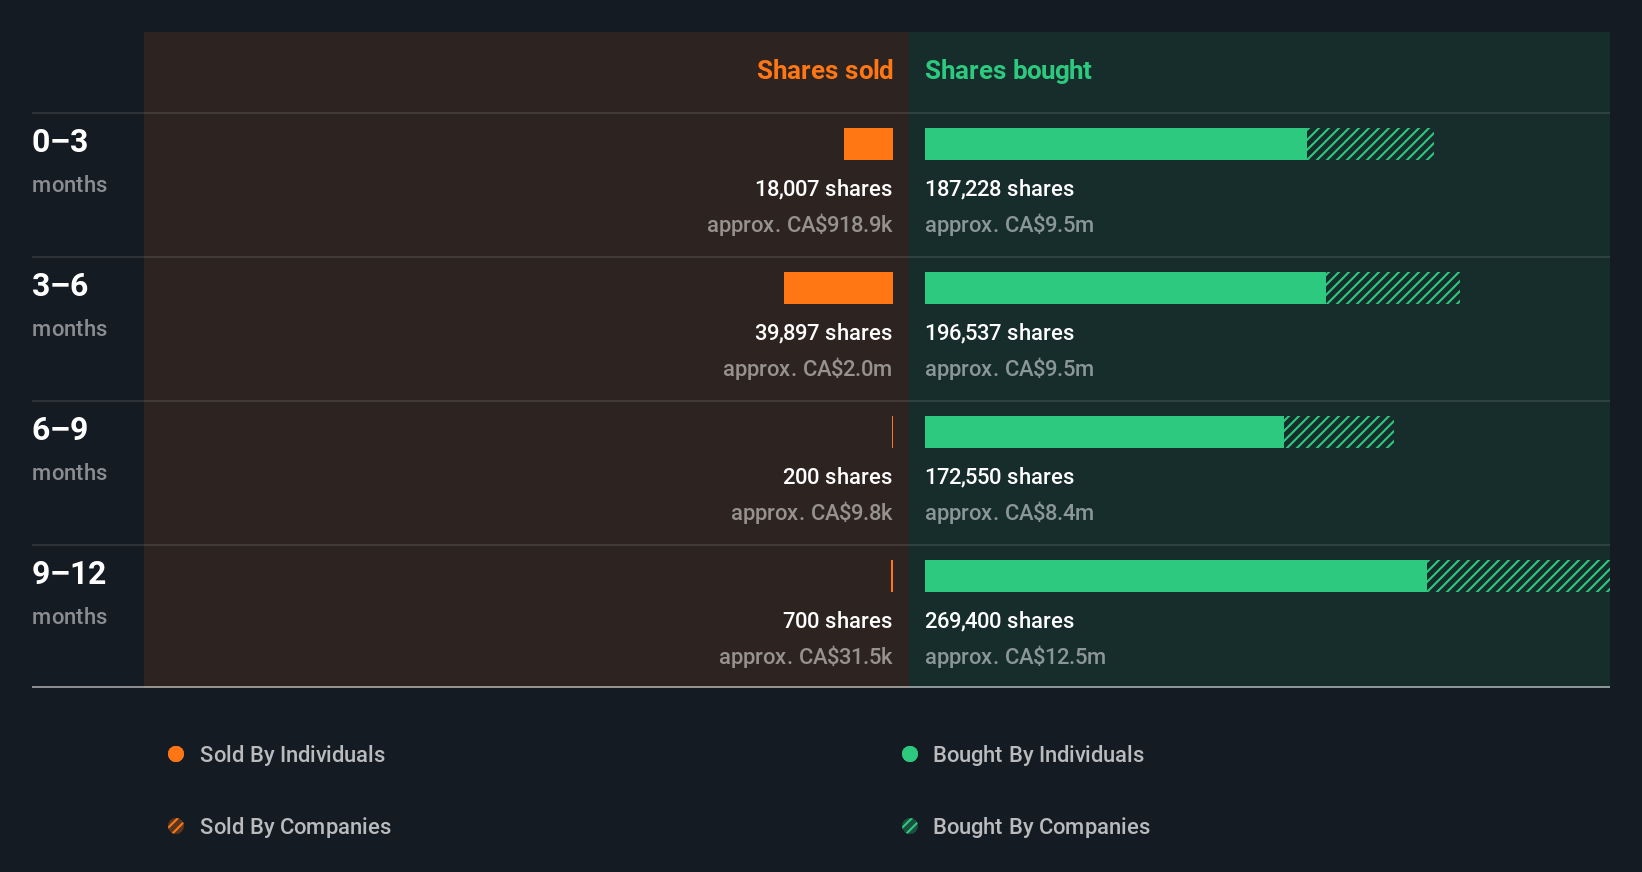Click the approx. CA$12.5m value
The image size is (1642, 872).
point(1015,656)
